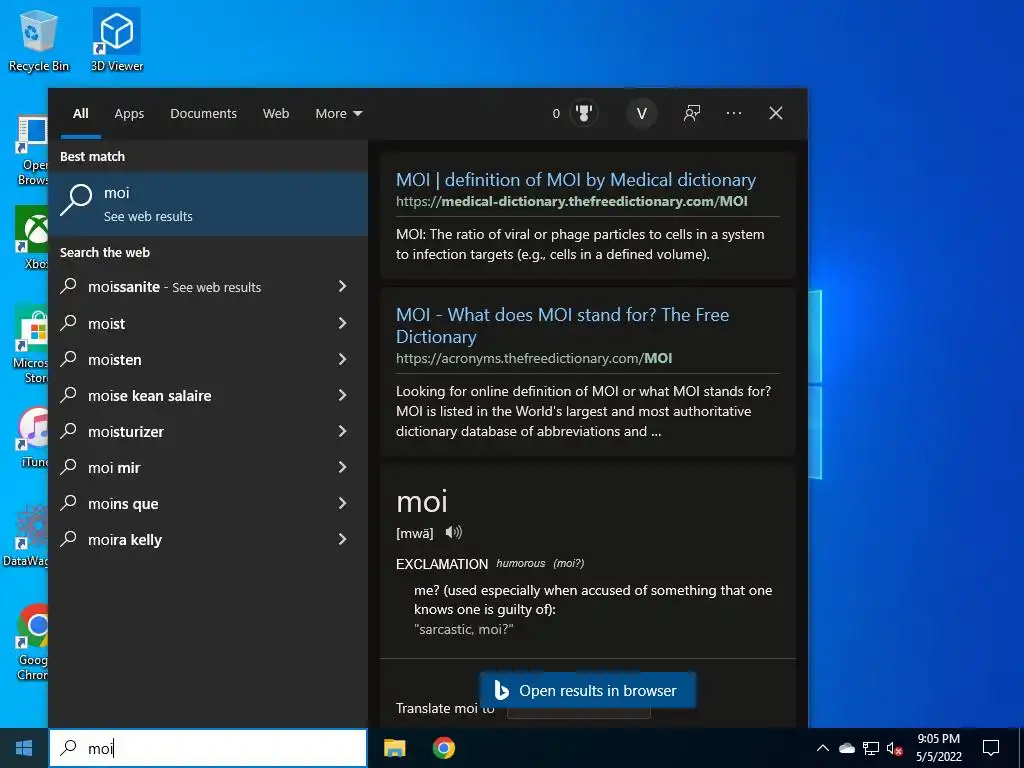
Task: Open File Explorer from taskbar
Action: coord(394,748)
